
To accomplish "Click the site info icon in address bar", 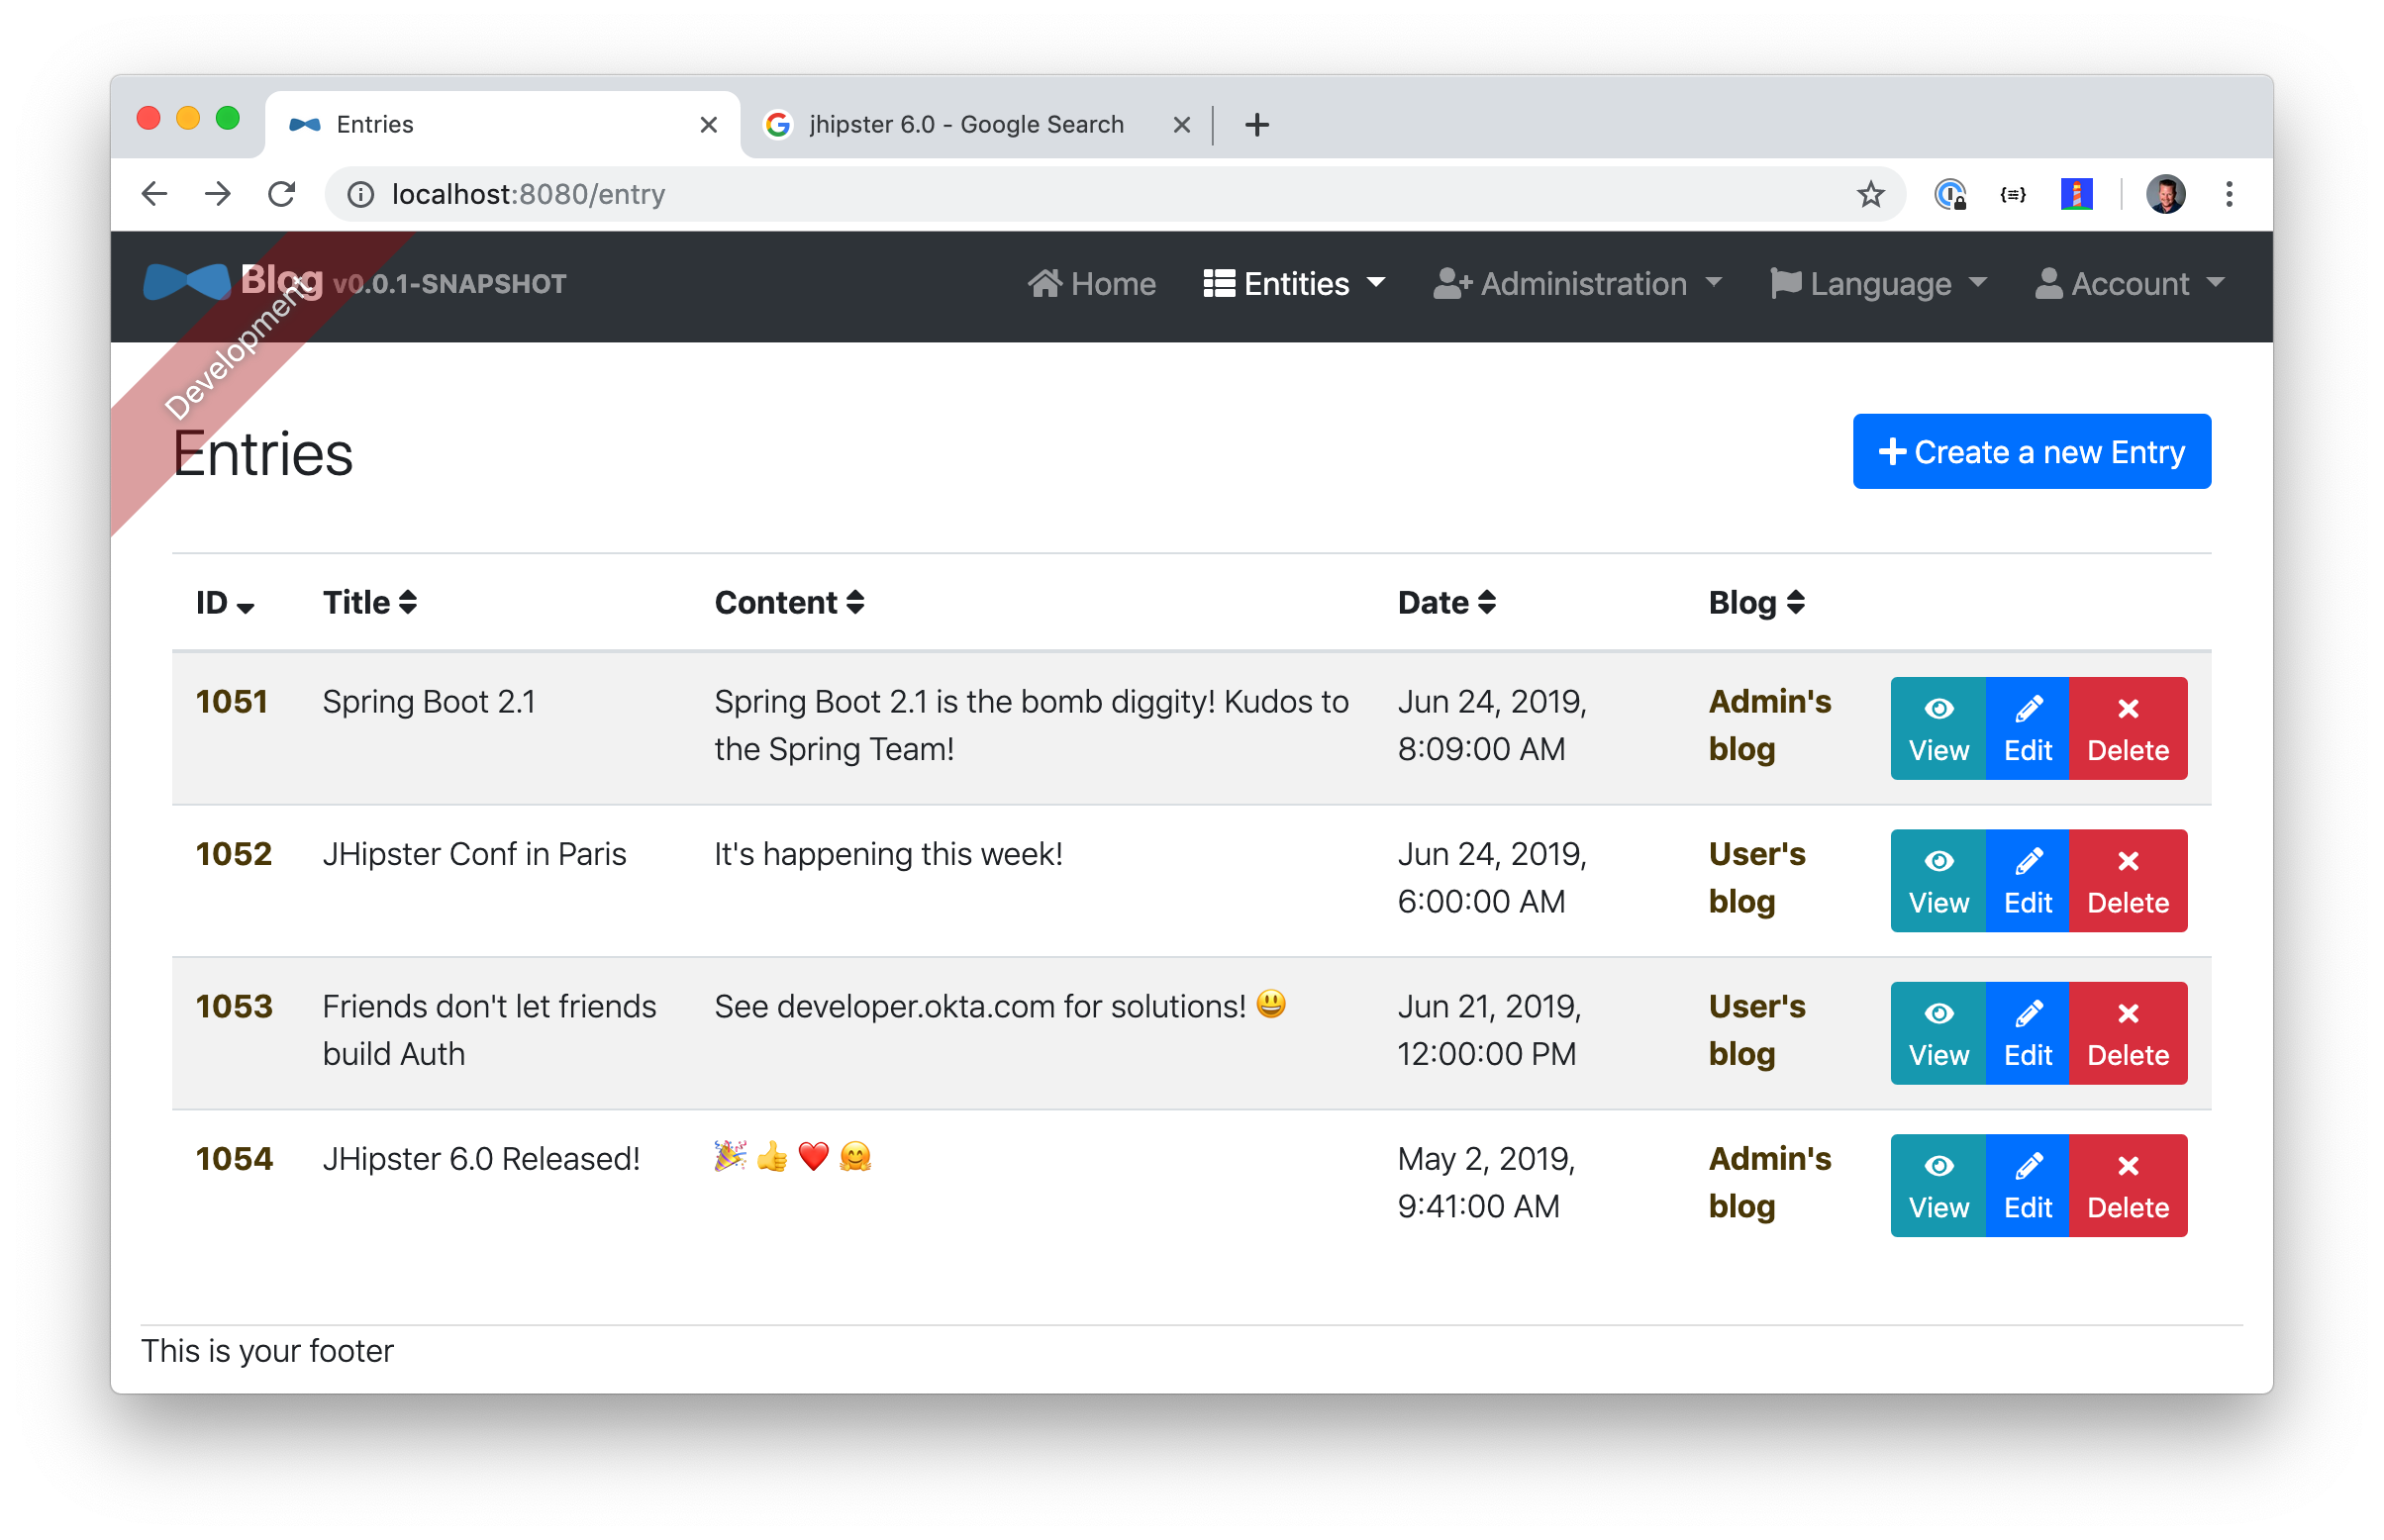I will click(x=361, y=194).
